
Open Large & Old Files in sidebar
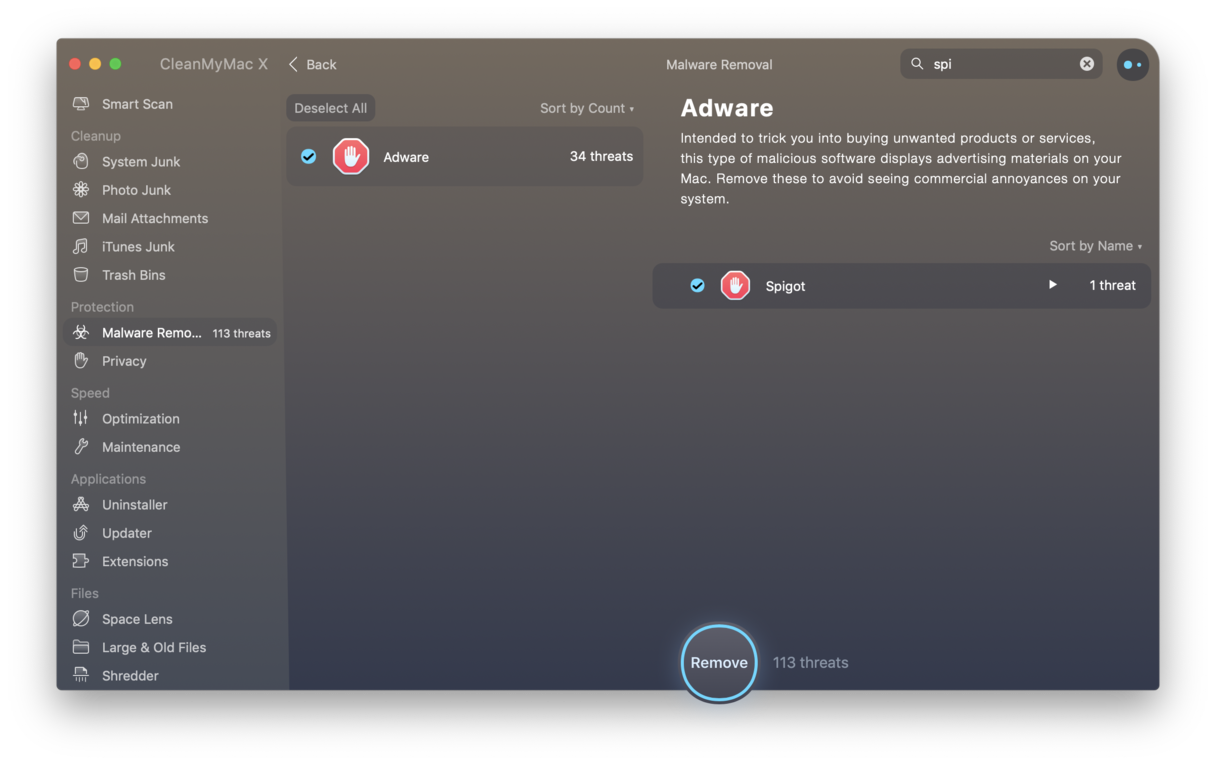tap(154, 648)
